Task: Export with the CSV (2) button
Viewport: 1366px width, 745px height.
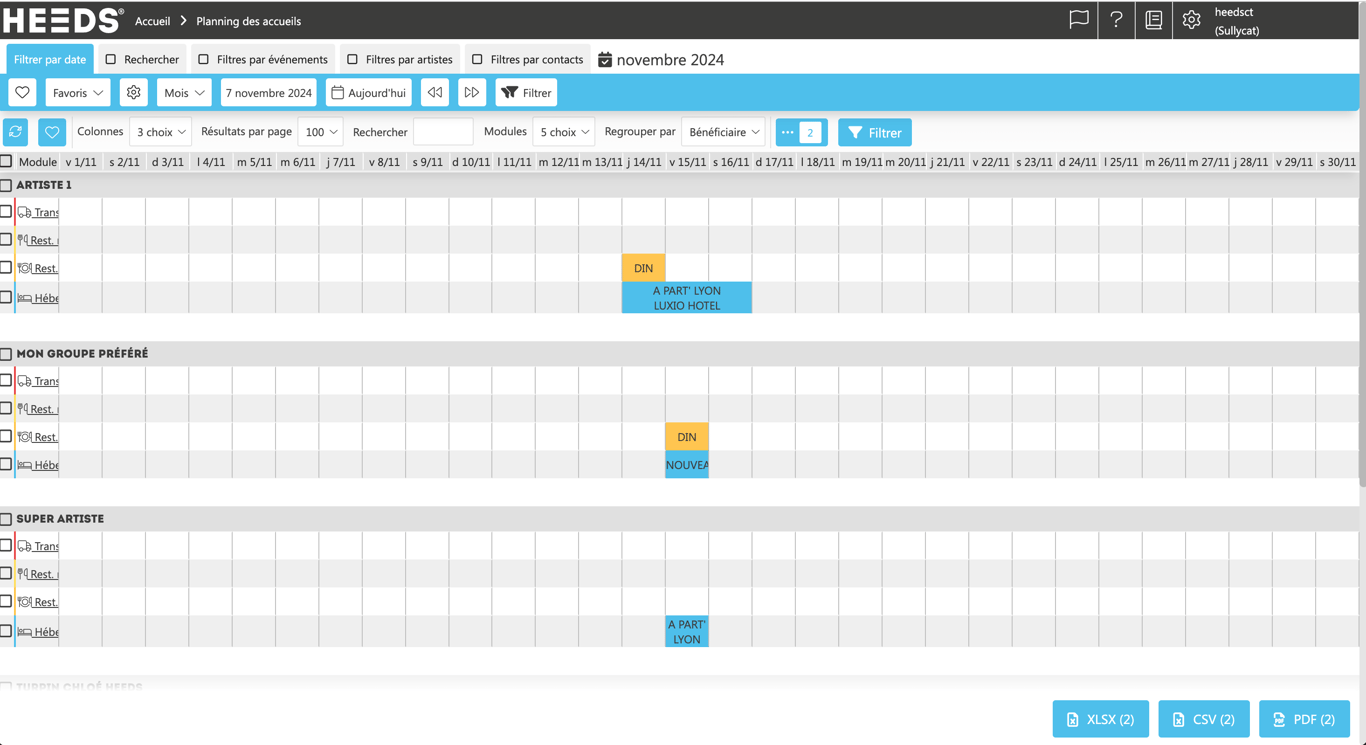Action: pyautogui.click(x=1204, y=719)
